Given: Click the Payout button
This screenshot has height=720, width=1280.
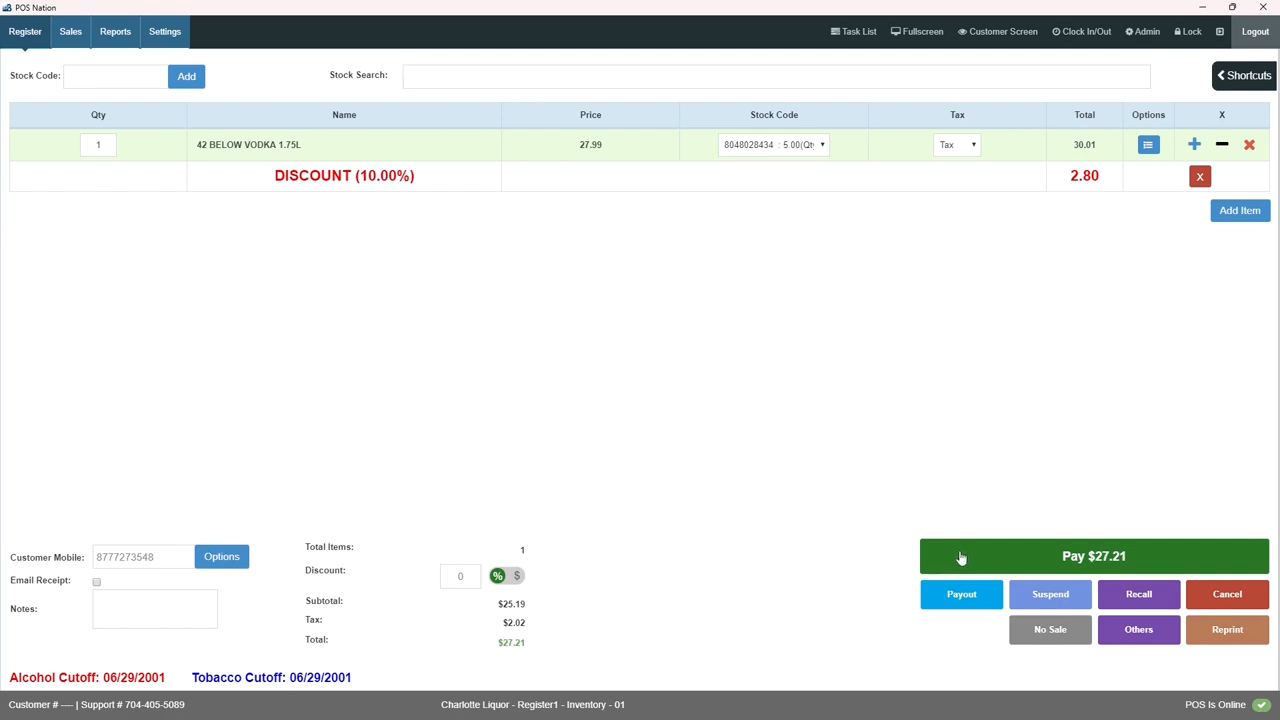Looking at the screenshot, I should (x=961, y=594).
